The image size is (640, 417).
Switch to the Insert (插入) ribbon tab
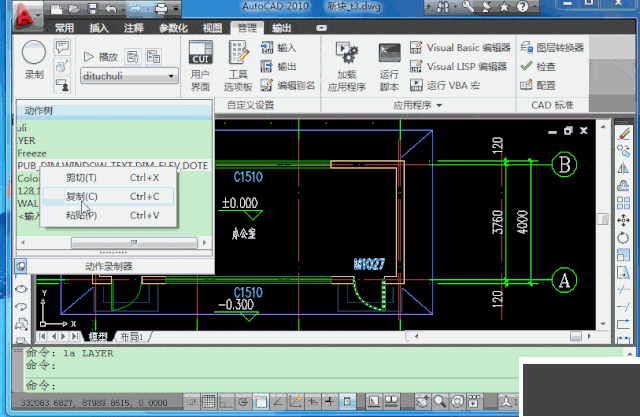[x=99, y=28]
